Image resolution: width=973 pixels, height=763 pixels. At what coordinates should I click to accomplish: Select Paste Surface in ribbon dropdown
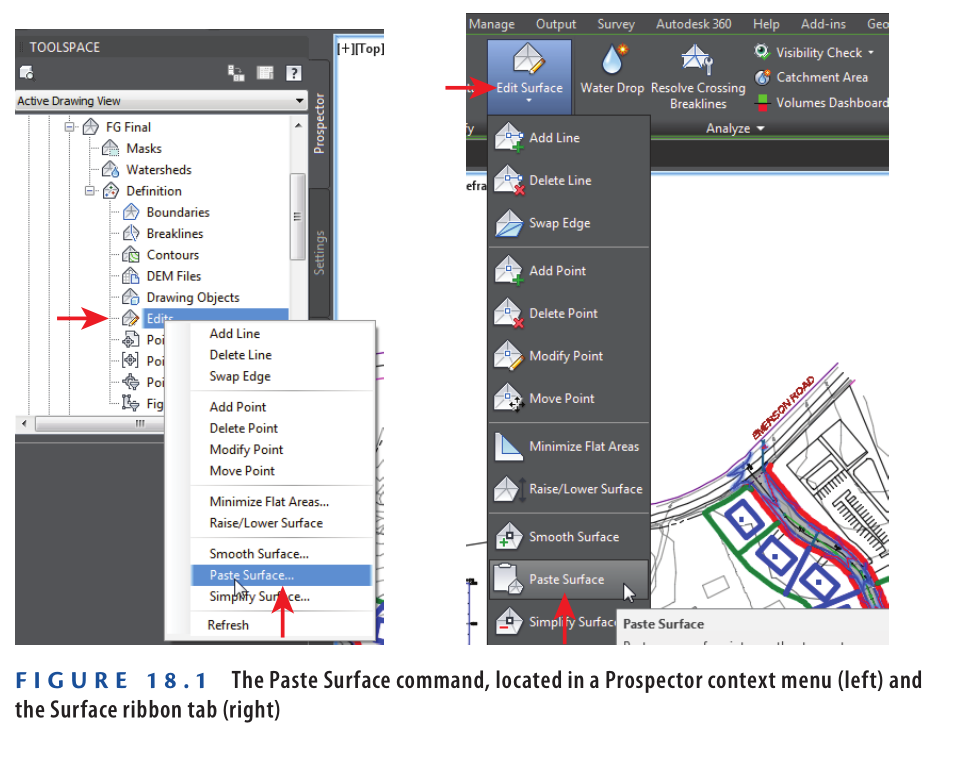(566, 580)
